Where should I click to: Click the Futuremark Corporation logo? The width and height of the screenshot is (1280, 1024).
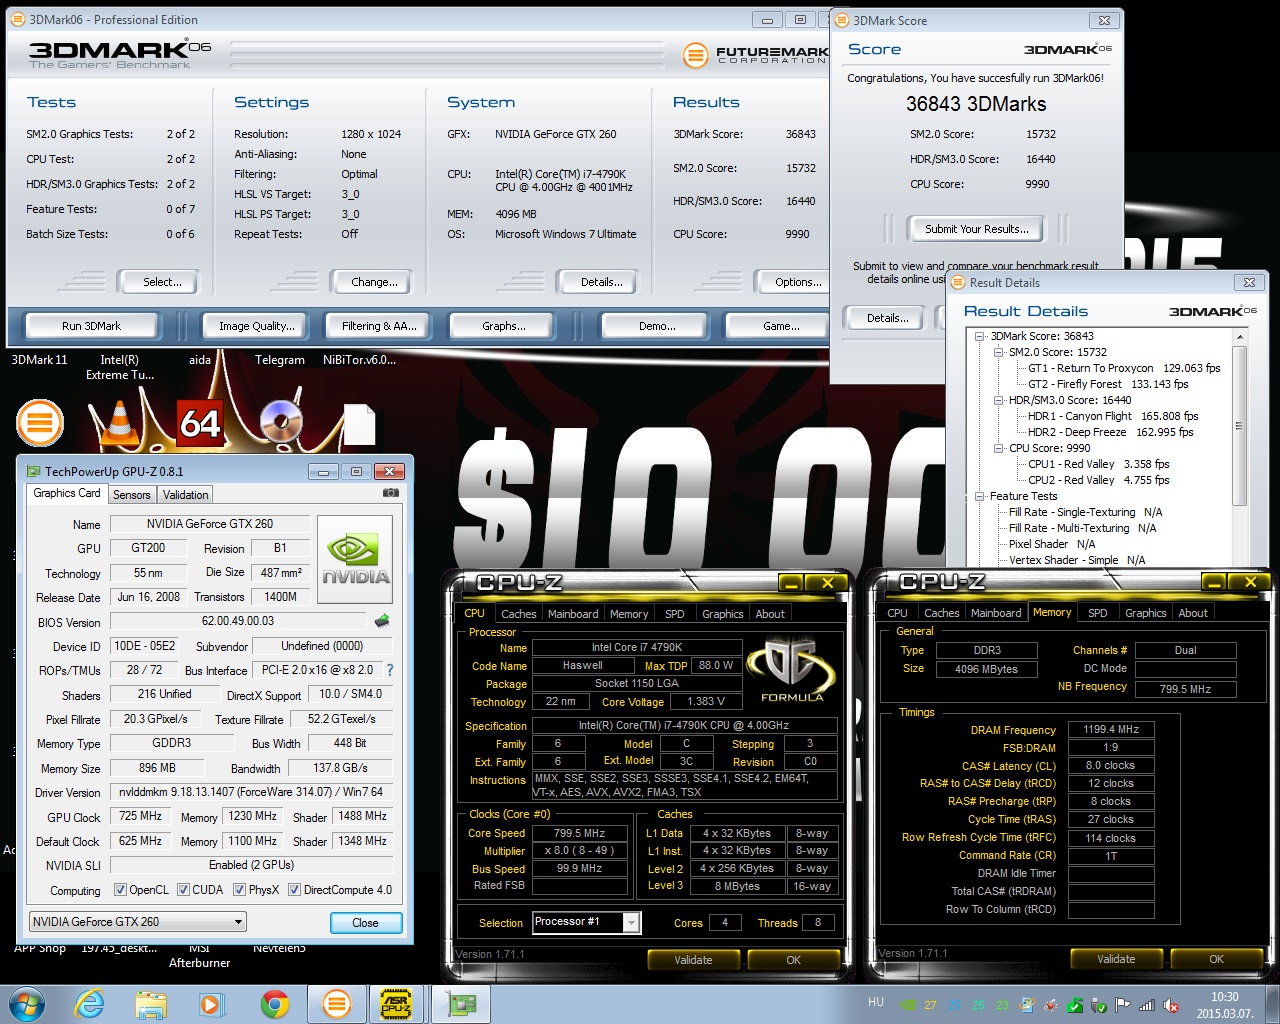pos(755,55)
